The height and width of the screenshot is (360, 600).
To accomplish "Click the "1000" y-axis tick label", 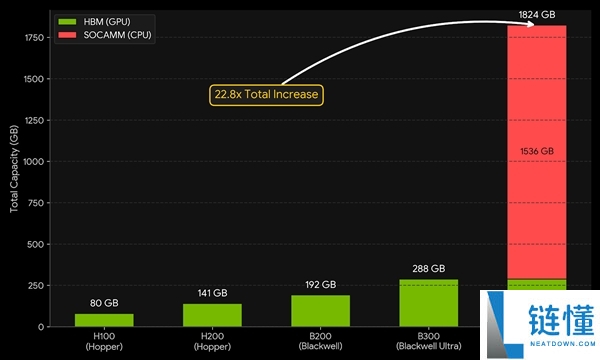I will (34, 161).
